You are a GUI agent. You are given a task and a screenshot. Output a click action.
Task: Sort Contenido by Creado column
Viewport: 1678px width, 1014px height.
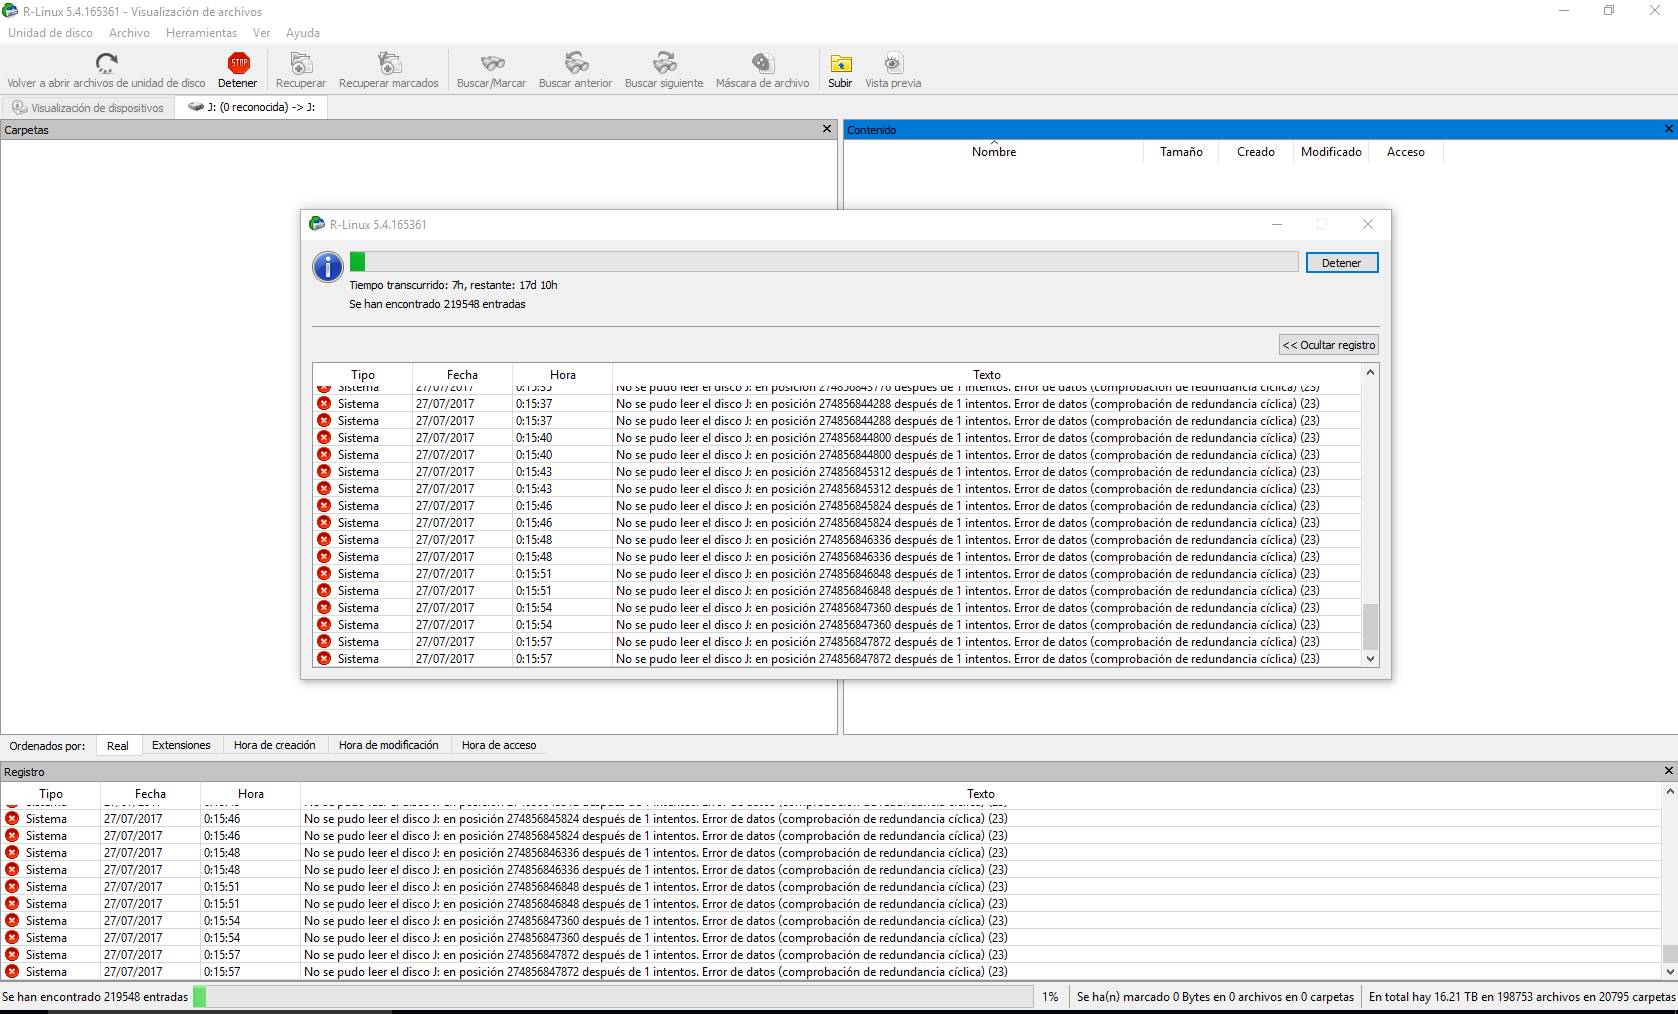coord(1255,152)
